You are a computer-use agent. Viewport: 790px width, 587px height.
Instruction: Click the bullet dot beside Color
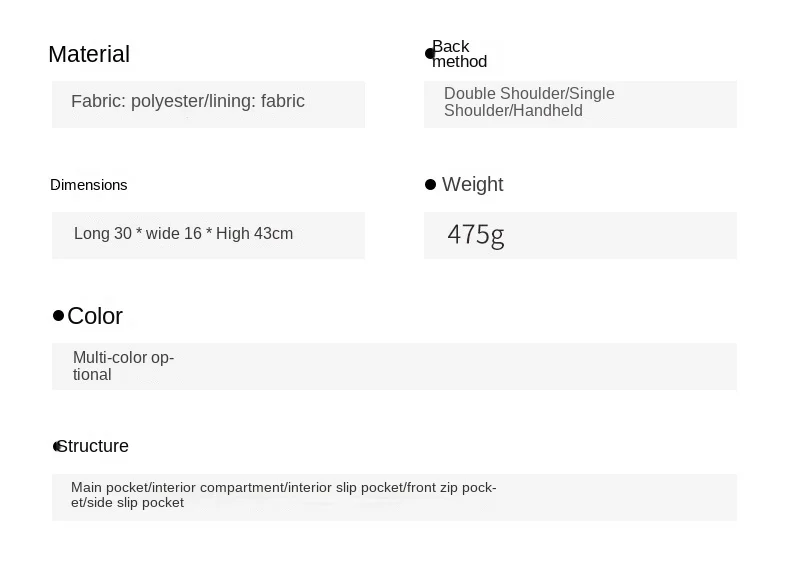click(58, 315)
